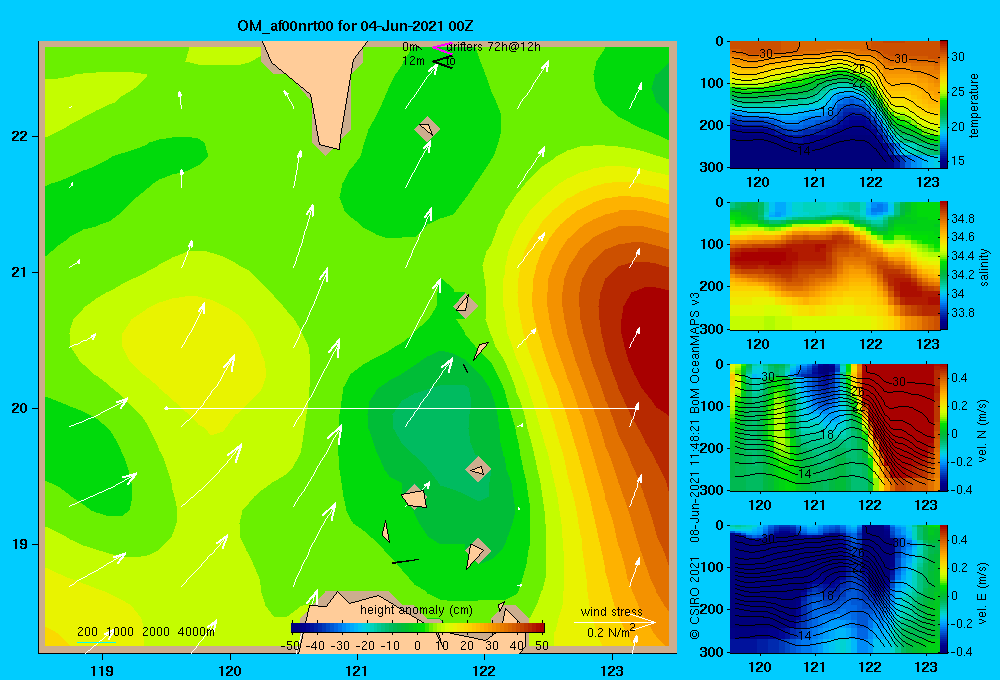
Task: Click the '34.8' tick on the salinity bar
Action: (x=963, y=219)
